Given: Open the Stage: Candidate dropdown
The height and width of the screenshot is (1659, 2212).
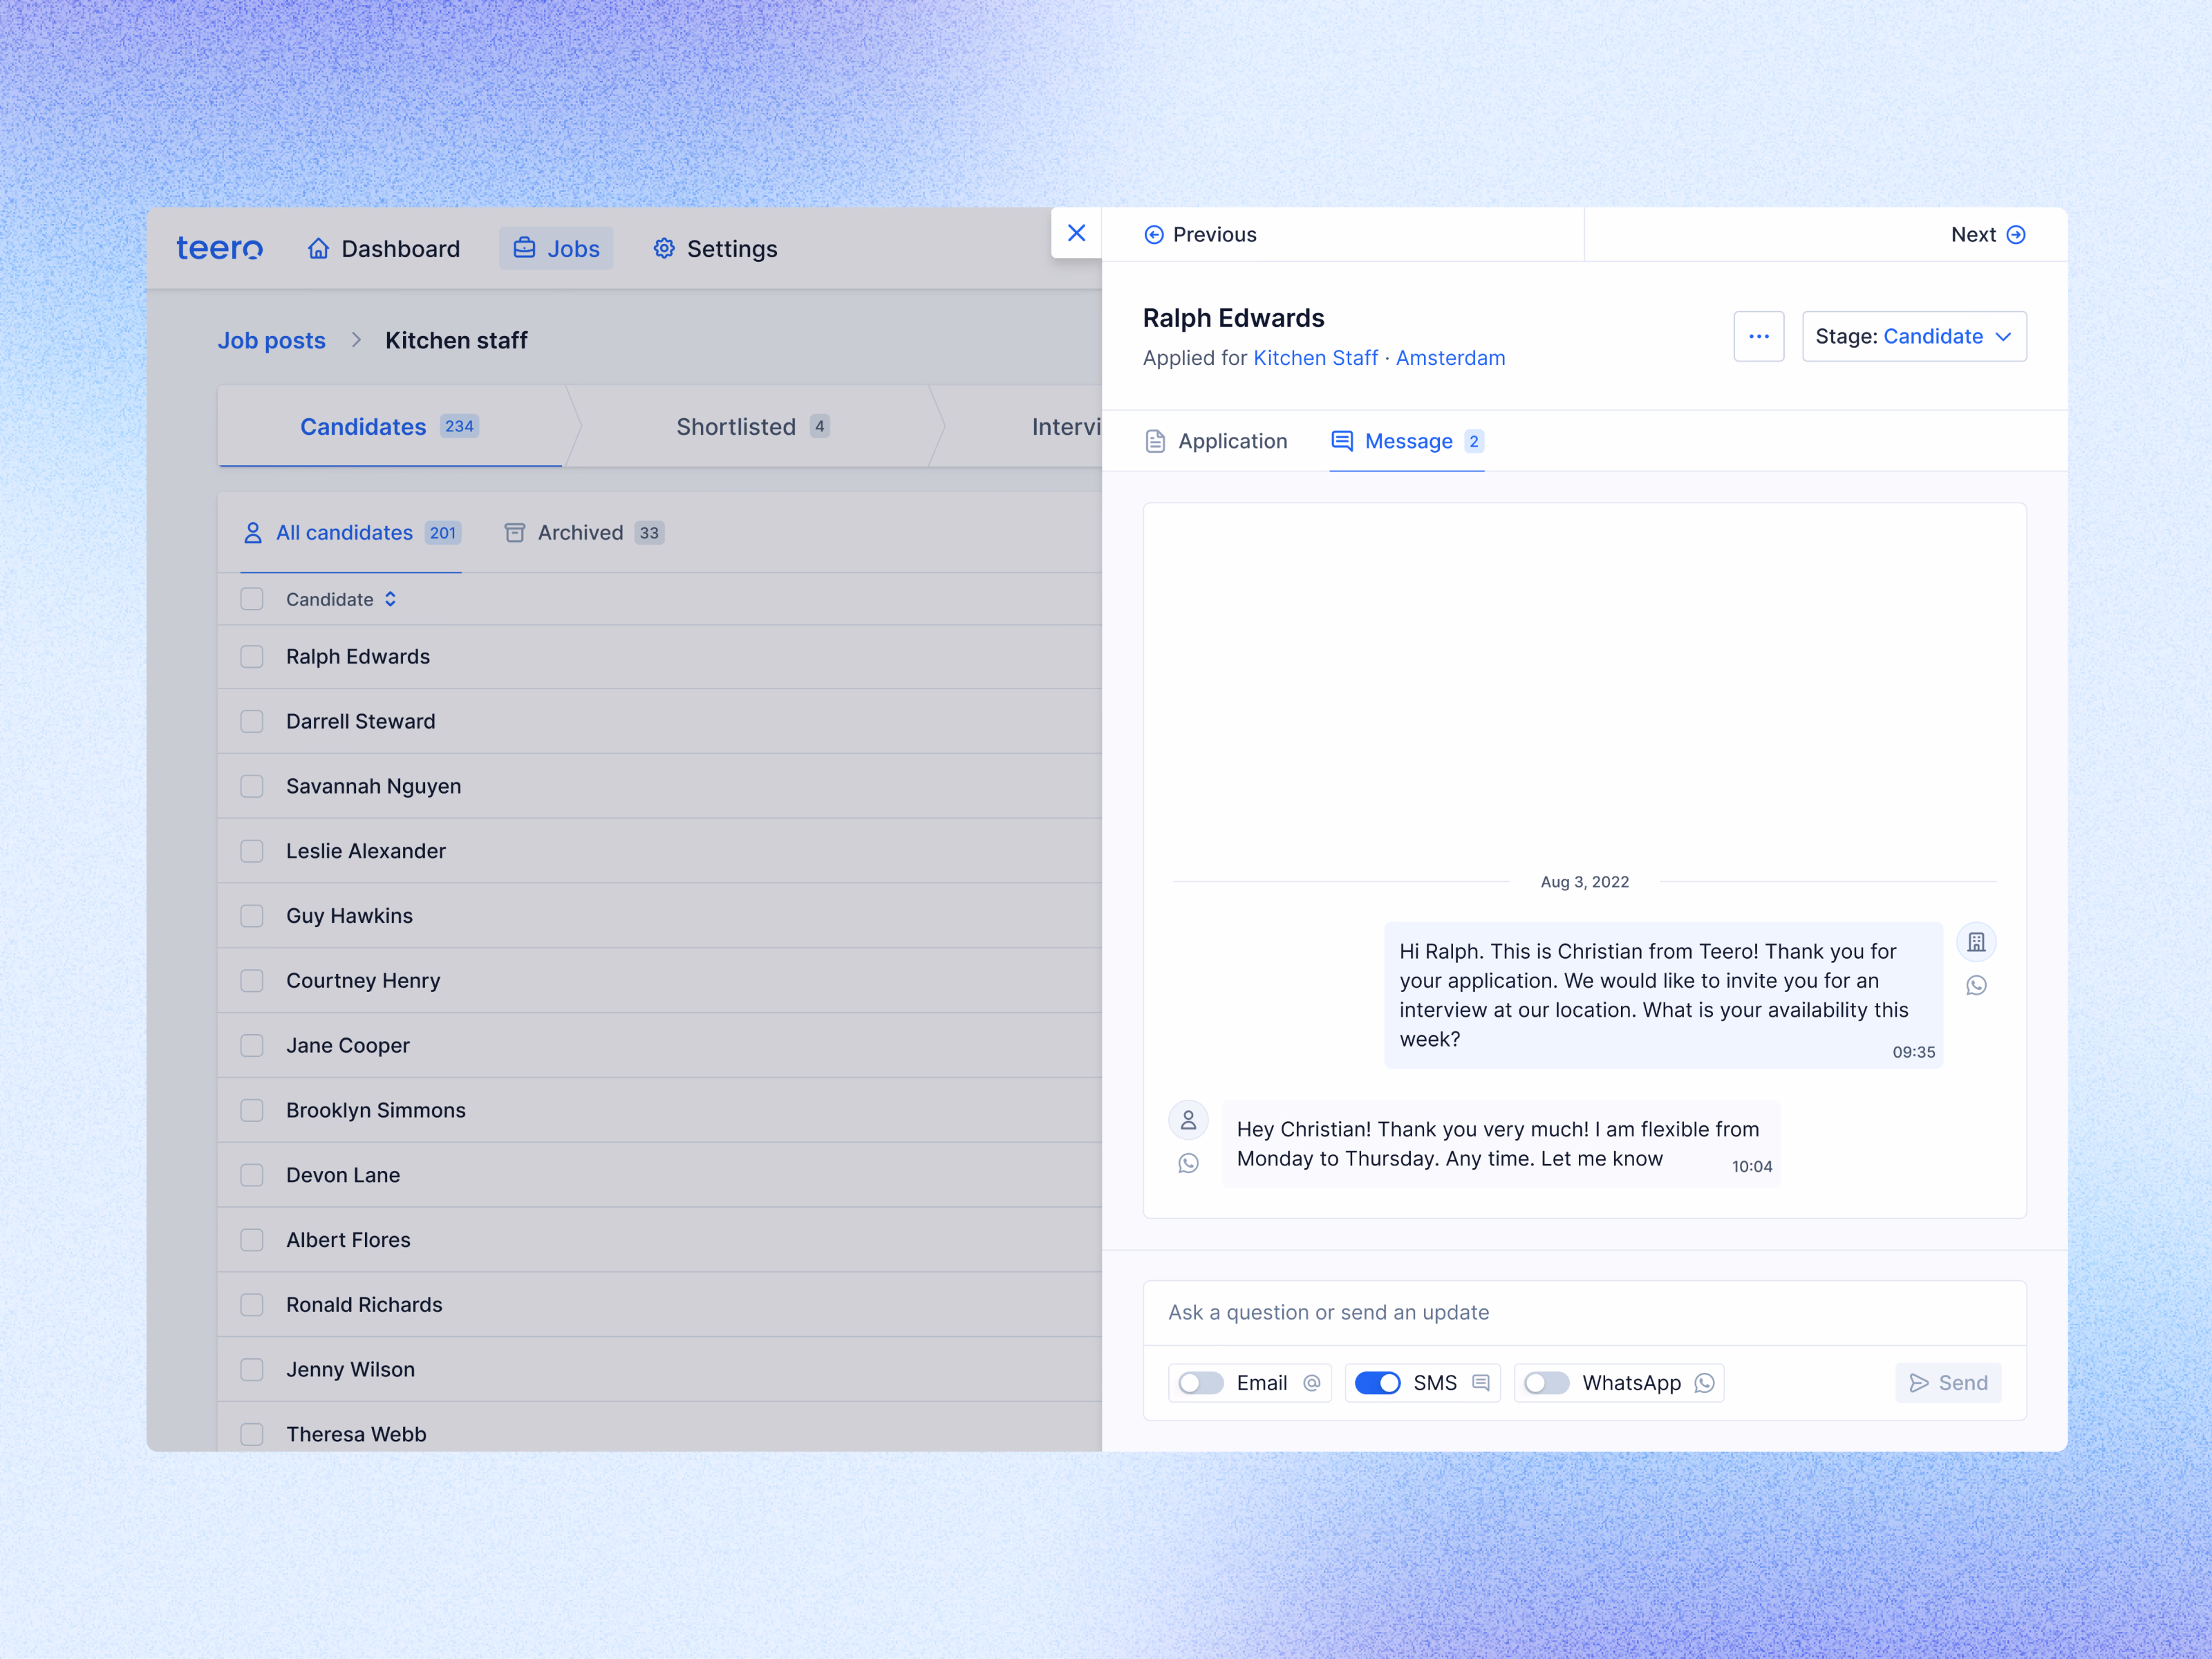Looking at the screenshot, I should coord(1914,336).
